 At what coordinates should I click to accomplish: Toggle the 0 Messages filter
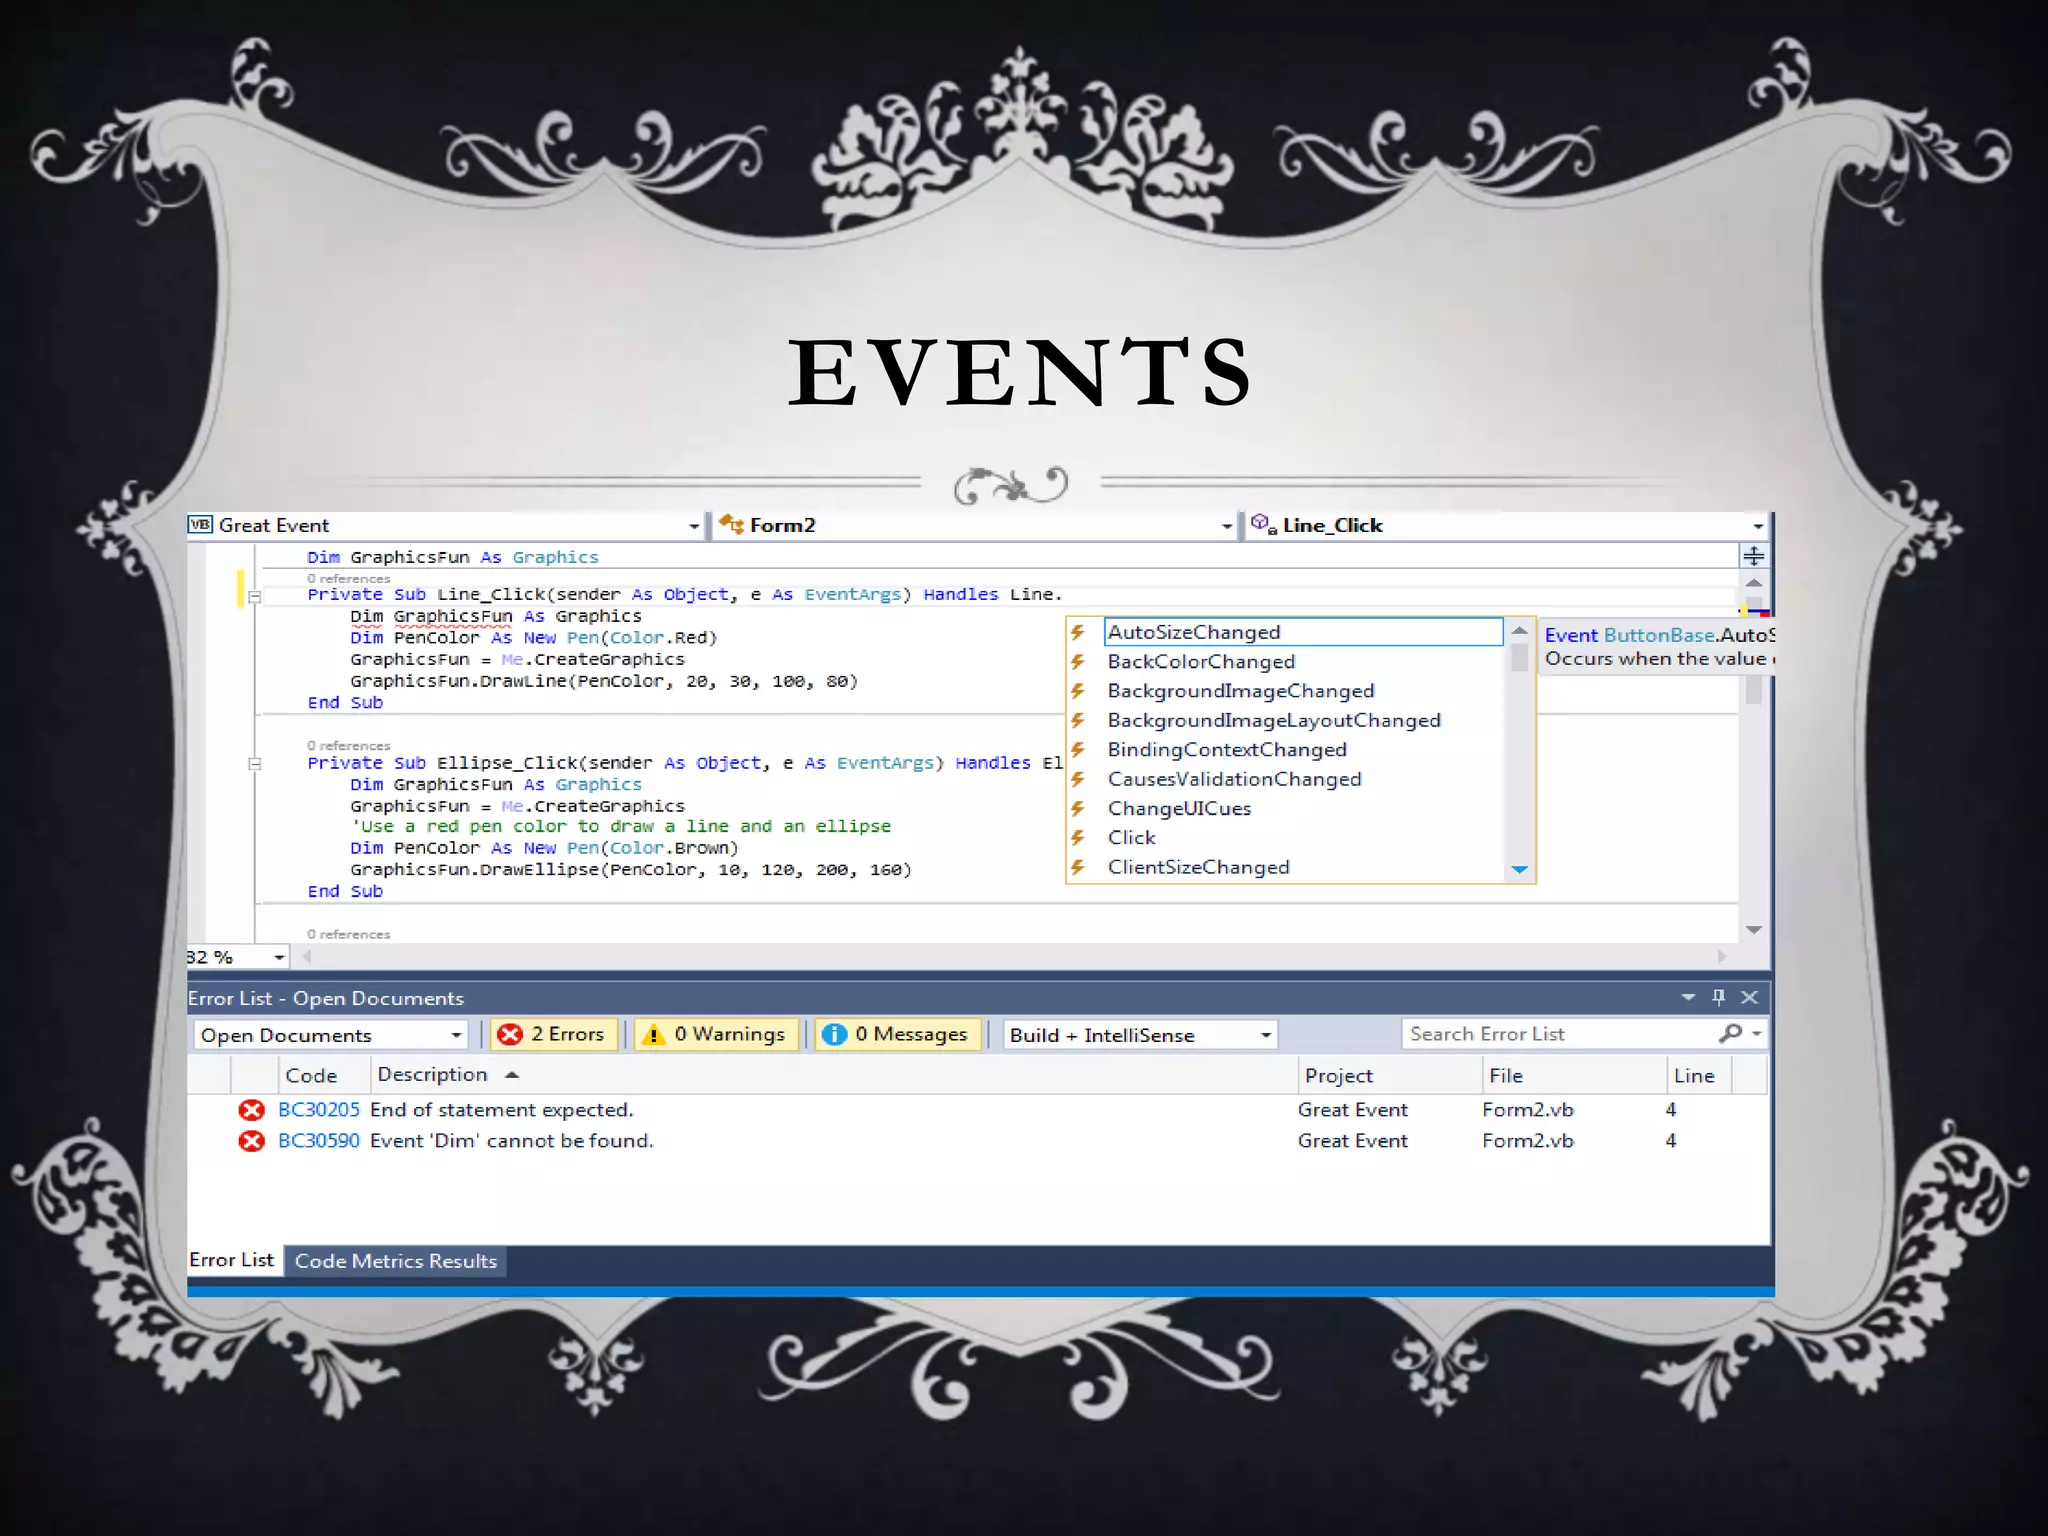point(897,1034)
